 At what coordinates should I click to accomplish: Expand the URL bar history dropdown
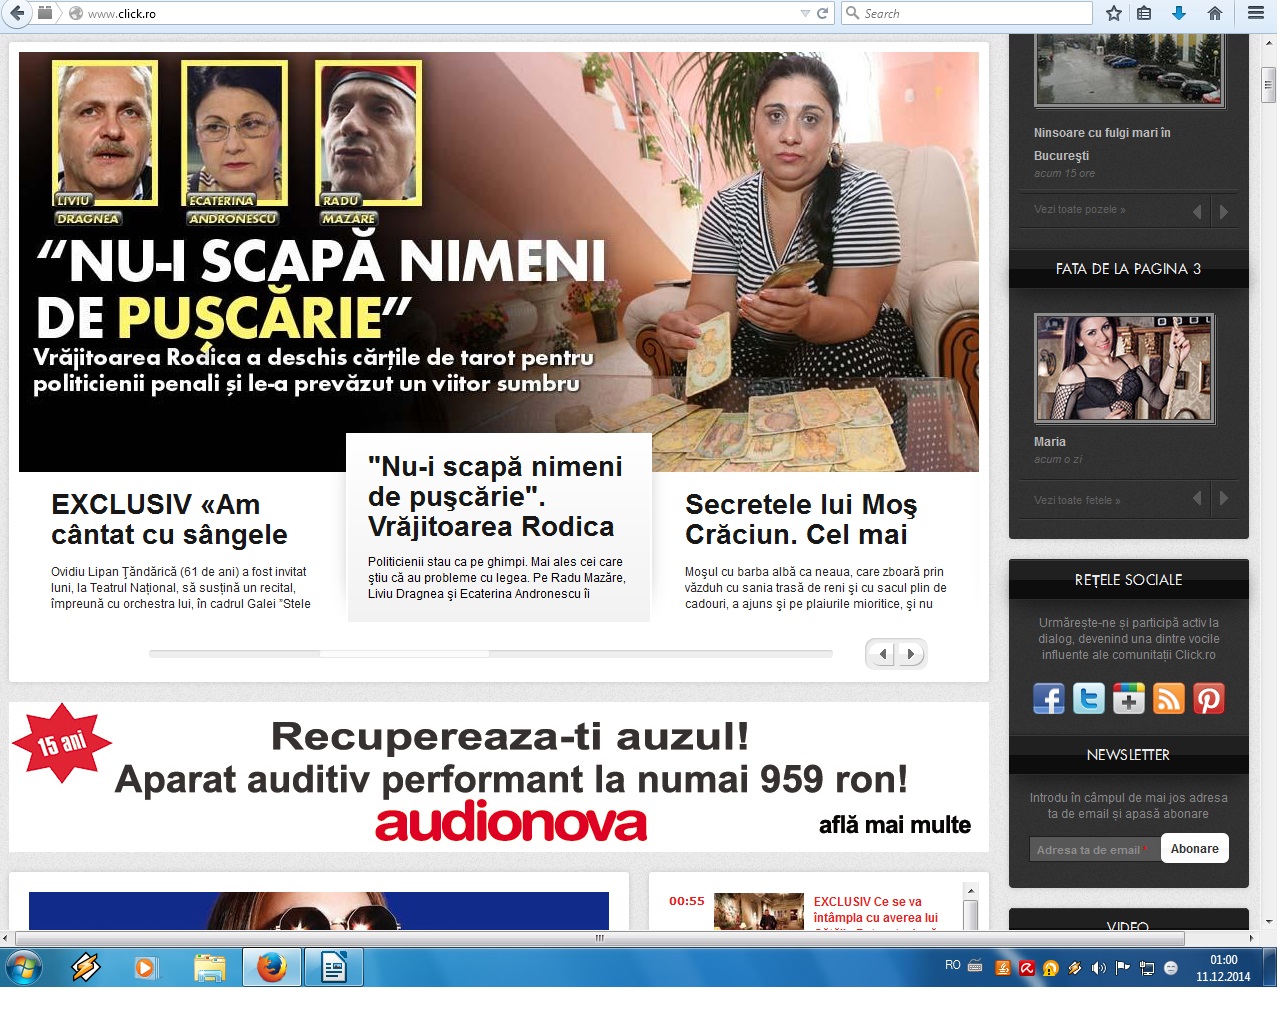(805, 13)
